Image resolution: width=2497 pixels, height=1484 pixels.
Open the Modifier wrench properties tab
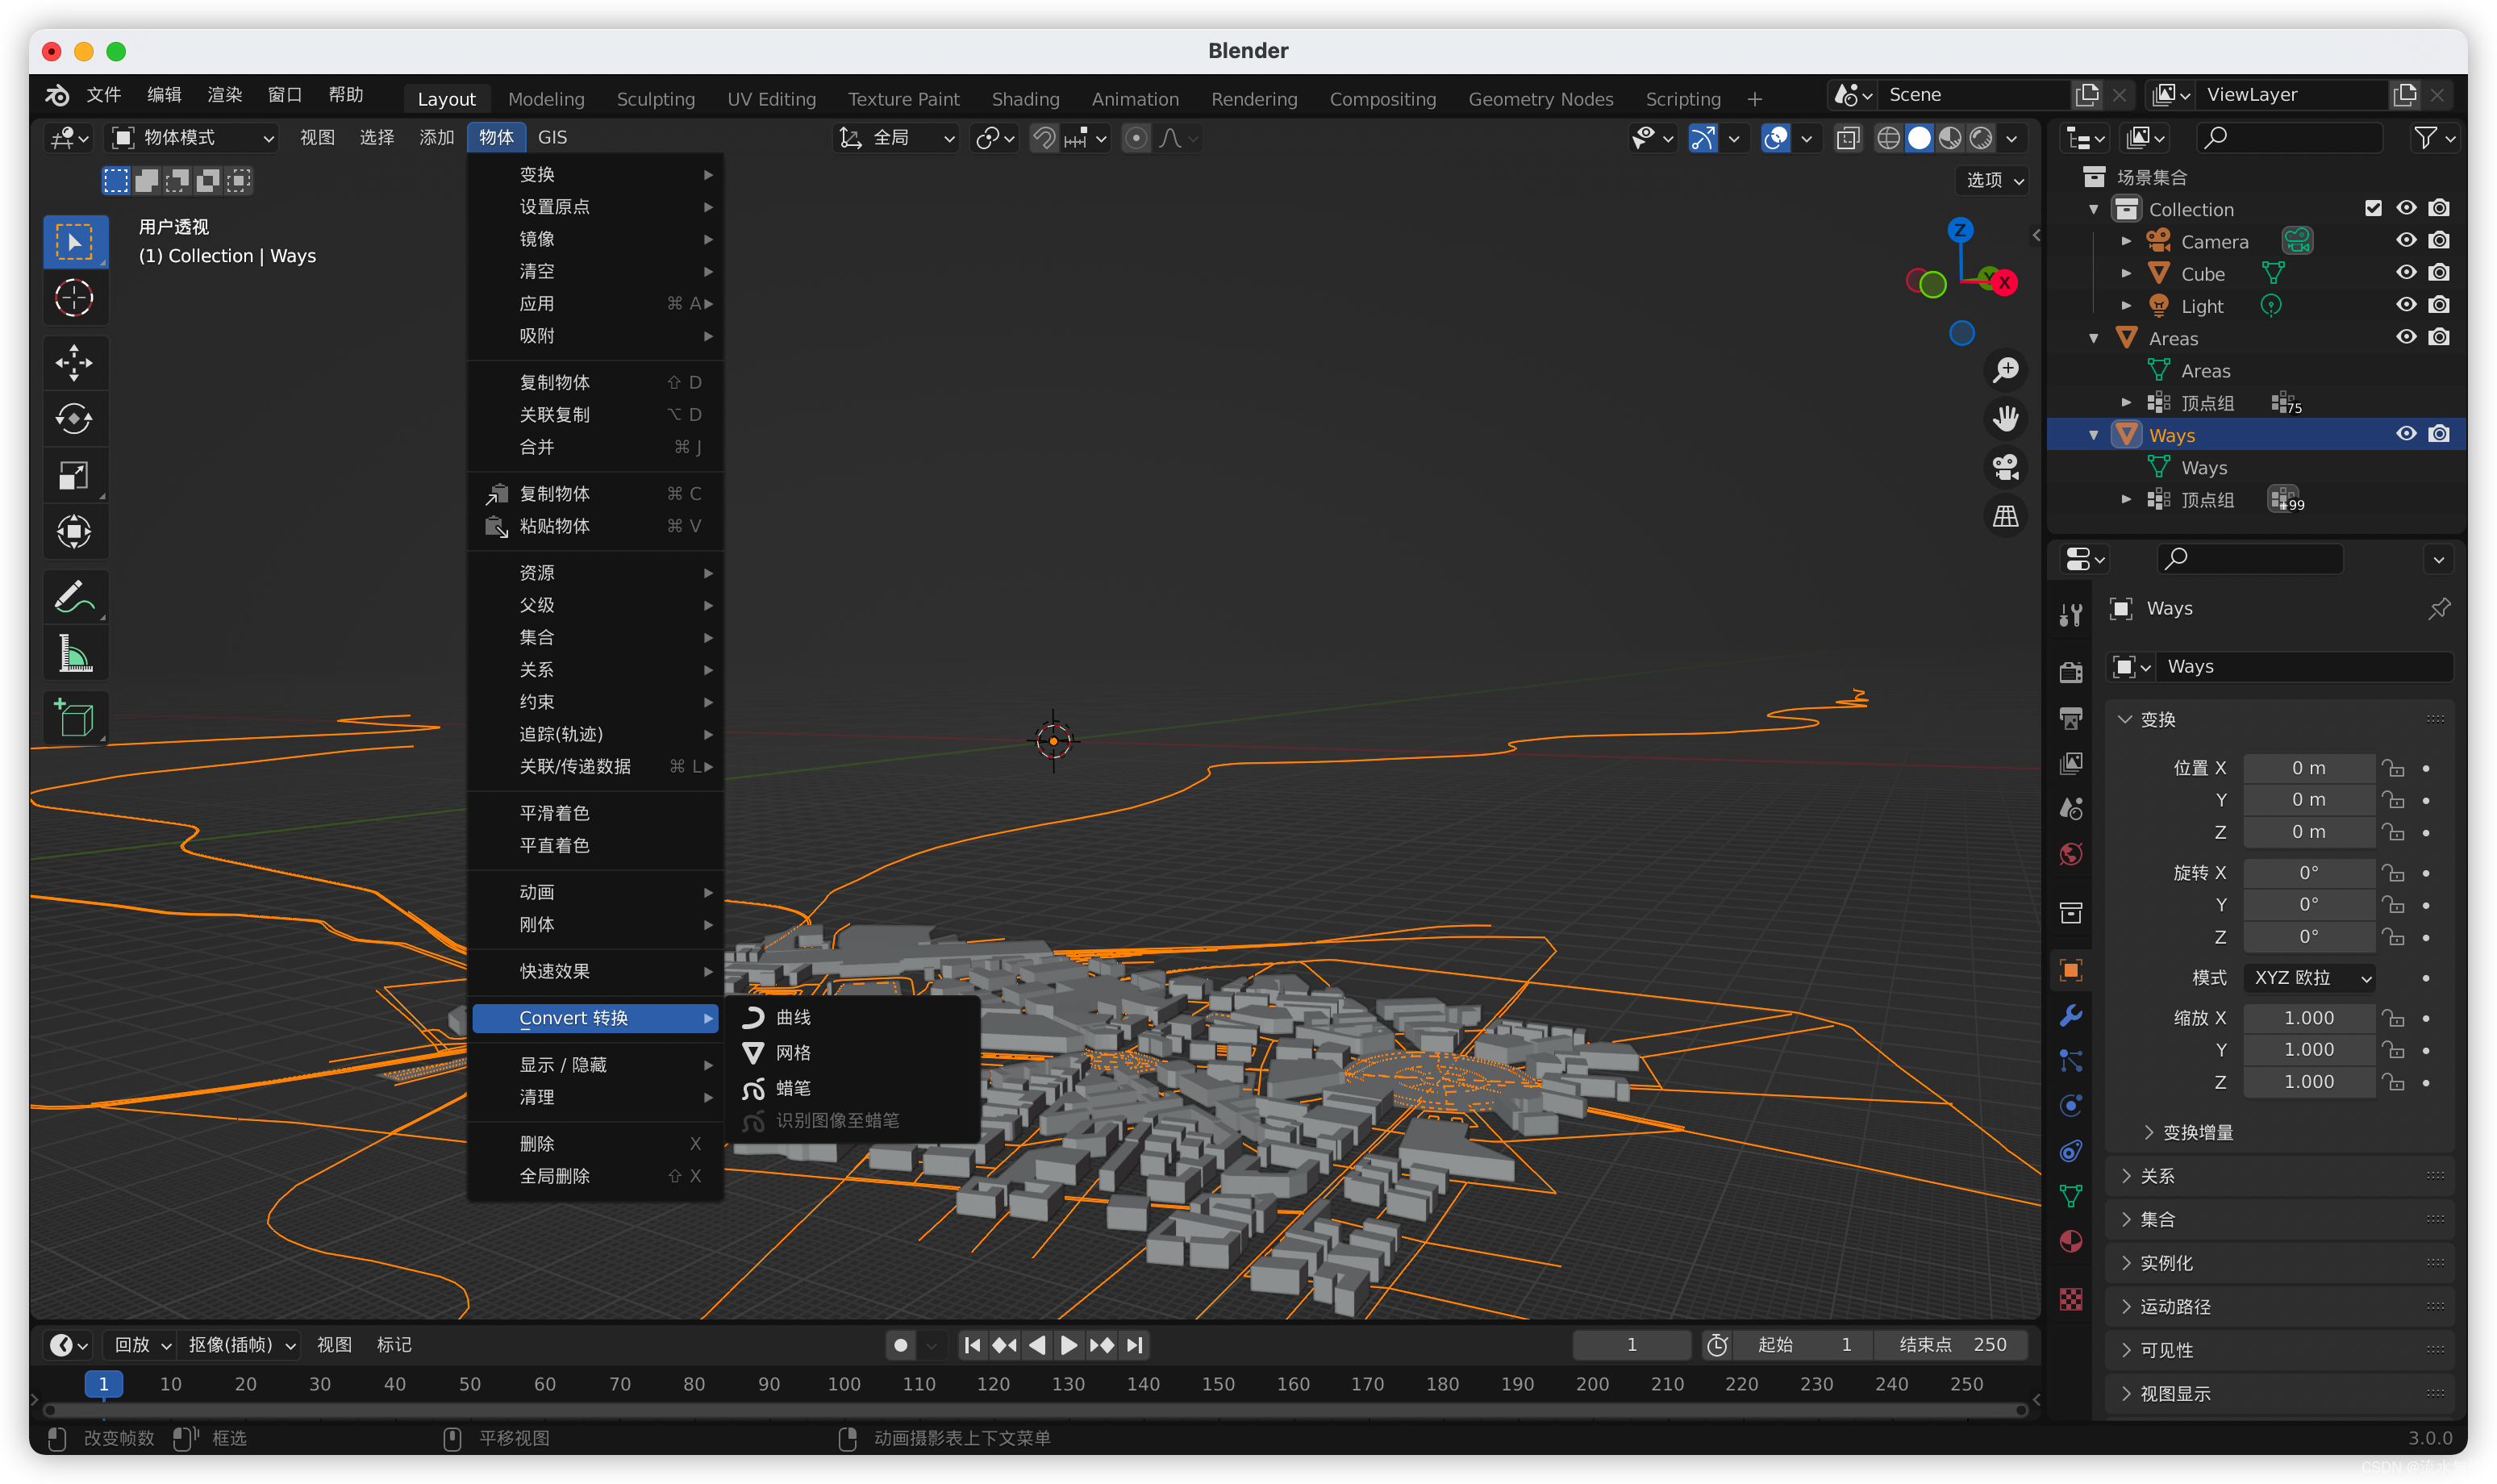pos(2070,1015)
